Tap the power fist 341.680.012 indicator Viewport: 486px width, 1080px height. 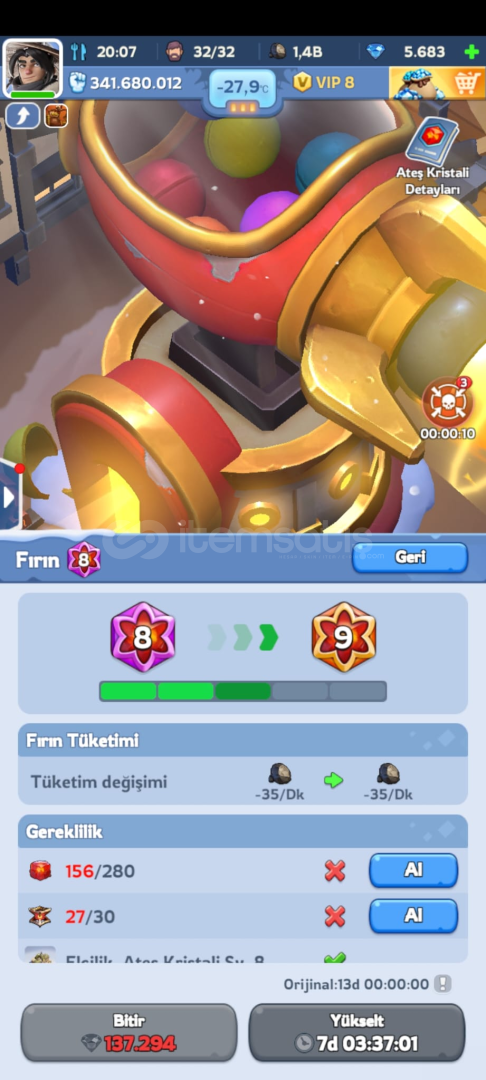[x=126, y=83]
